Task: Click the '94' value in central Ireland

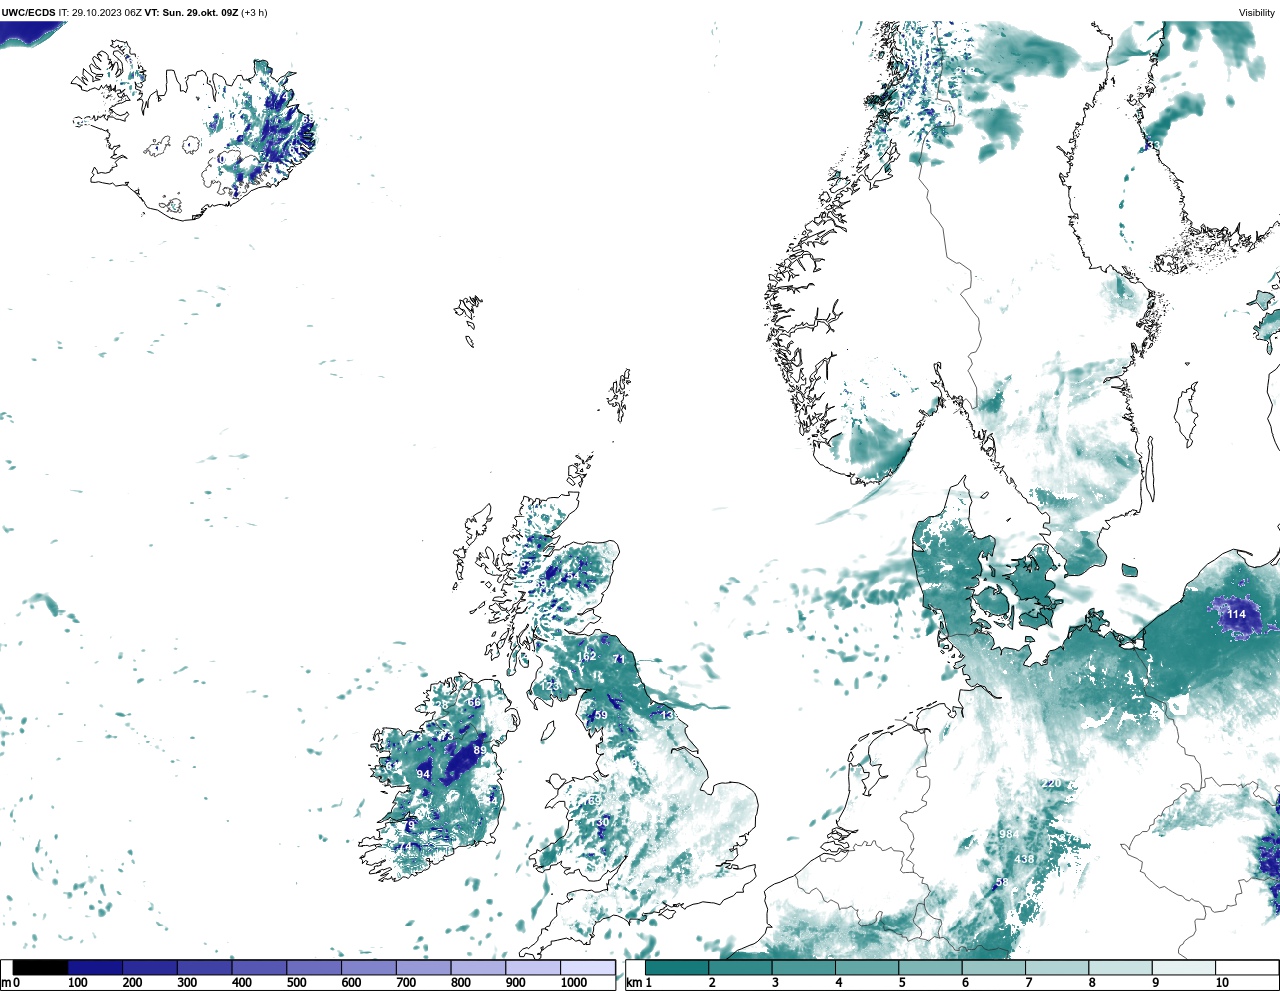Action: [423, 774]
